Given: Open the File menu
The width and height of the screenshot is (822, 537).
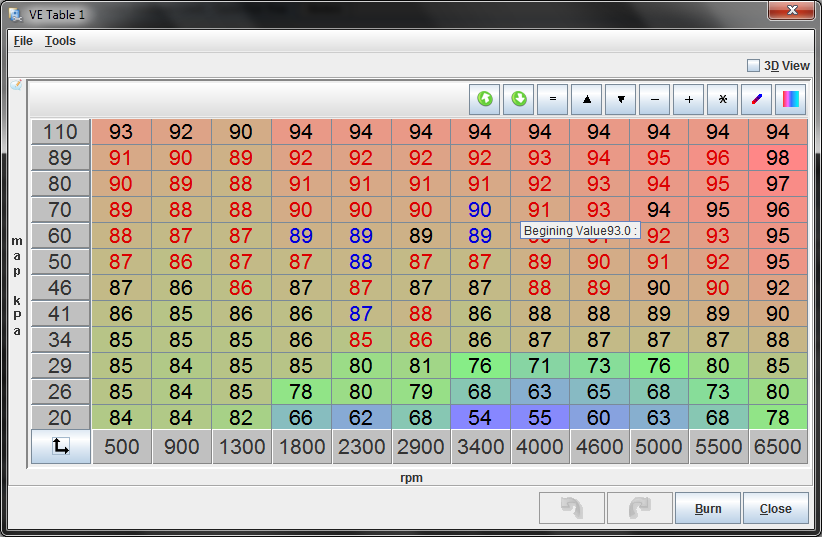Looking at the screenshot, I should click(23, 41).
